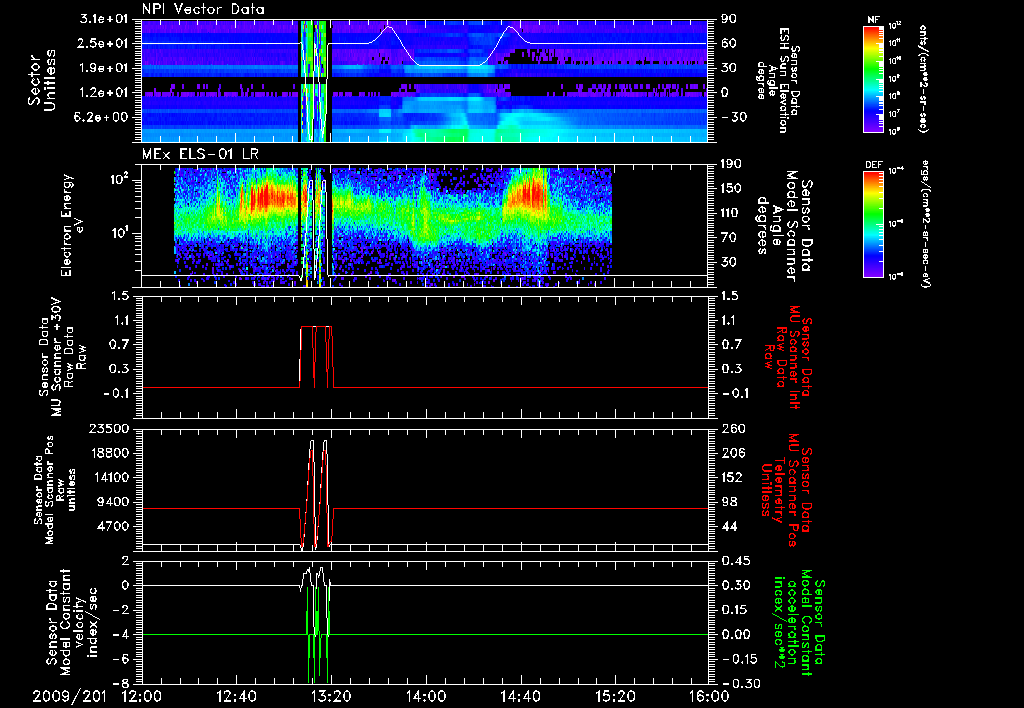
Task: Click the '14100' scanner position tick
Action: 110,477
